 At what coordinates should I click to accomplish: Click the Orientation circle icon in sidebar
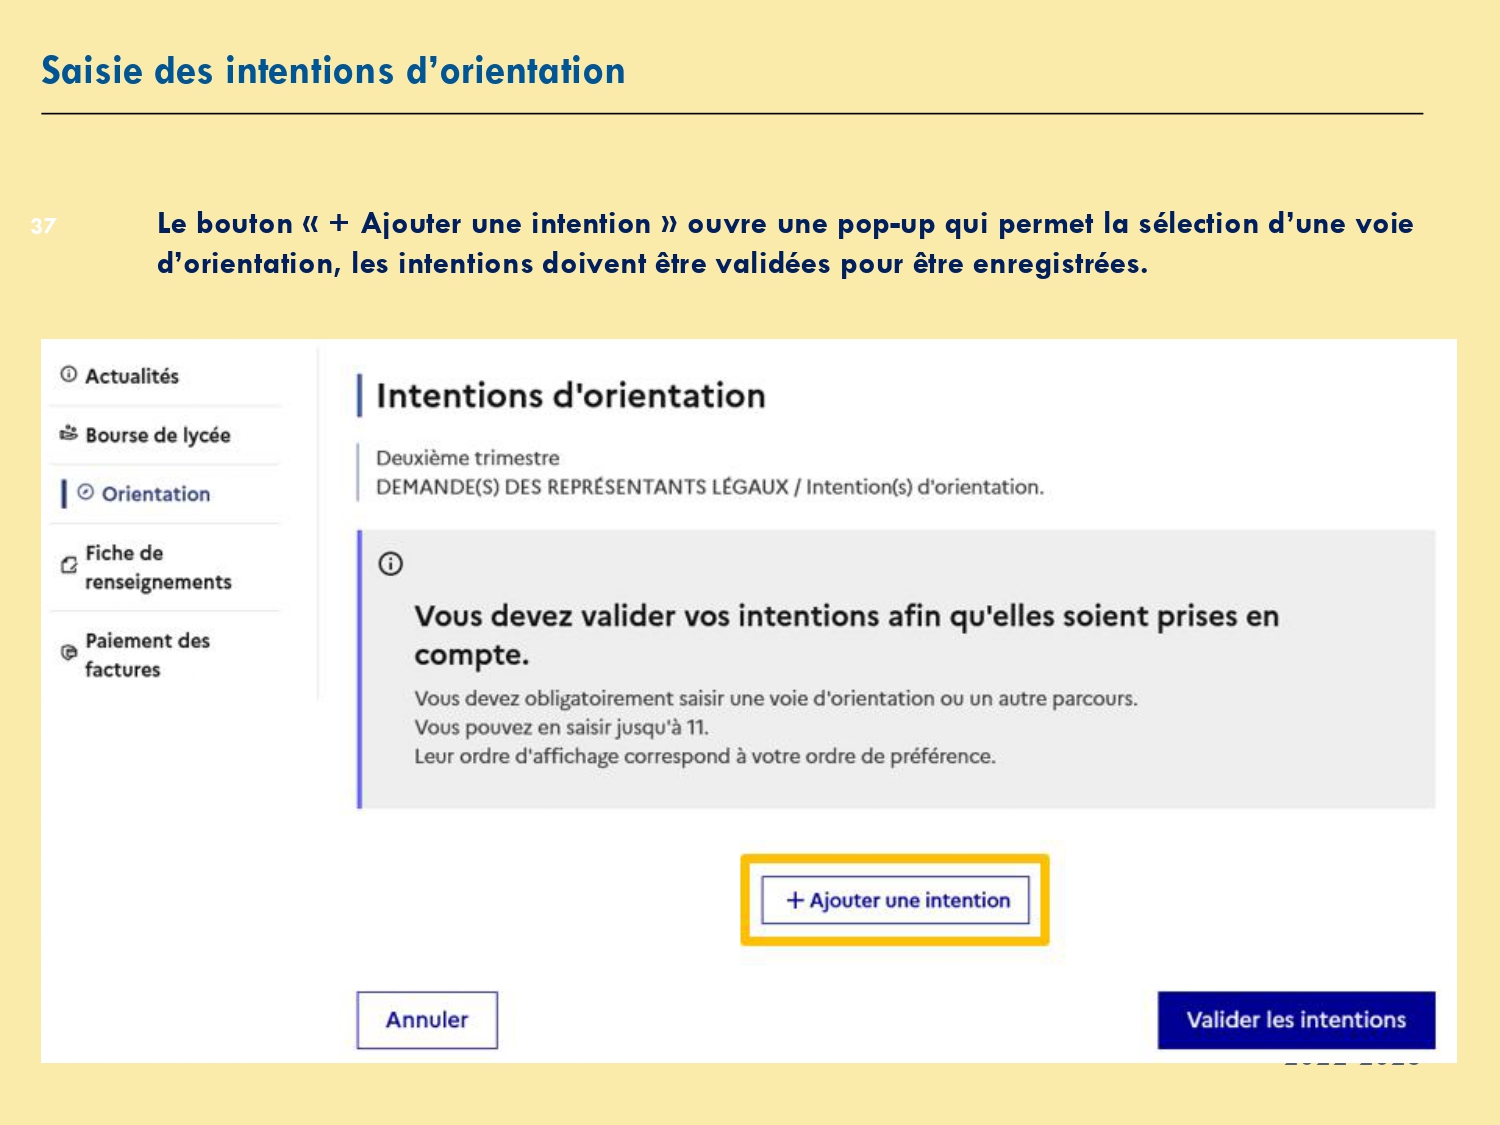[86, 493]
